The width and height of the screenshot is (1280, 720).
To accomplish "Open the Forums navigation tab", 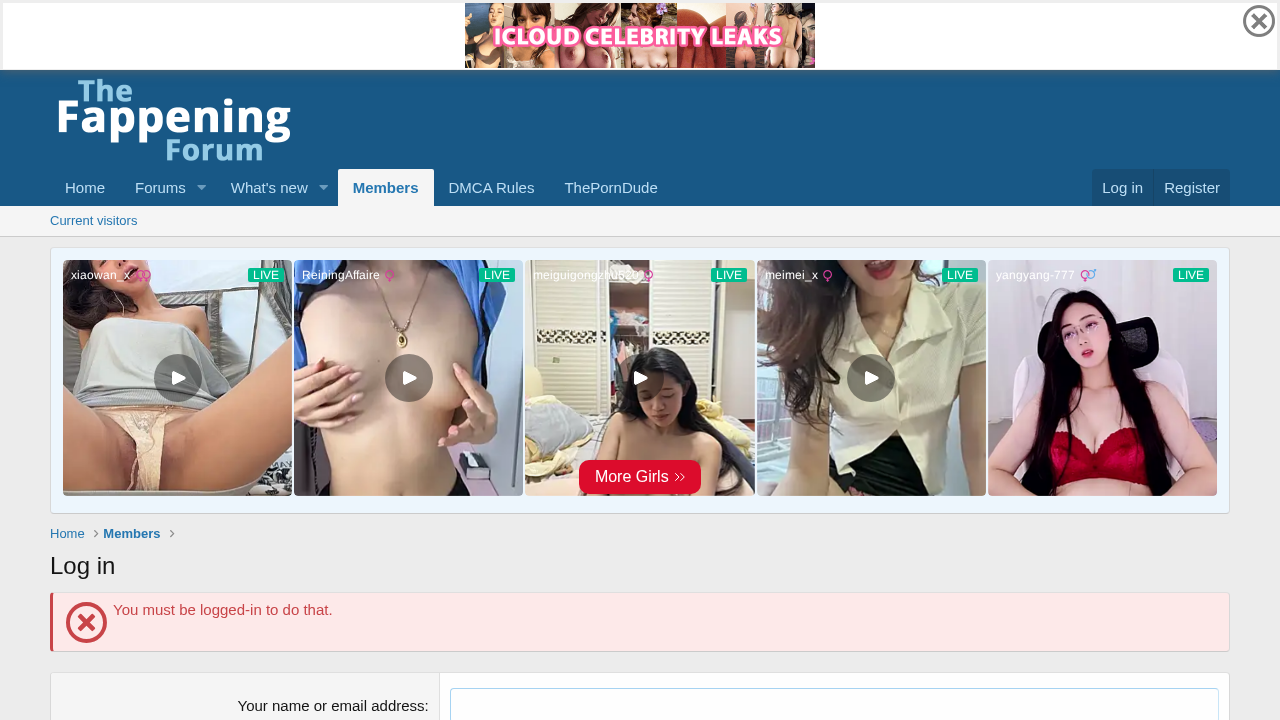I will click(160, 188).
